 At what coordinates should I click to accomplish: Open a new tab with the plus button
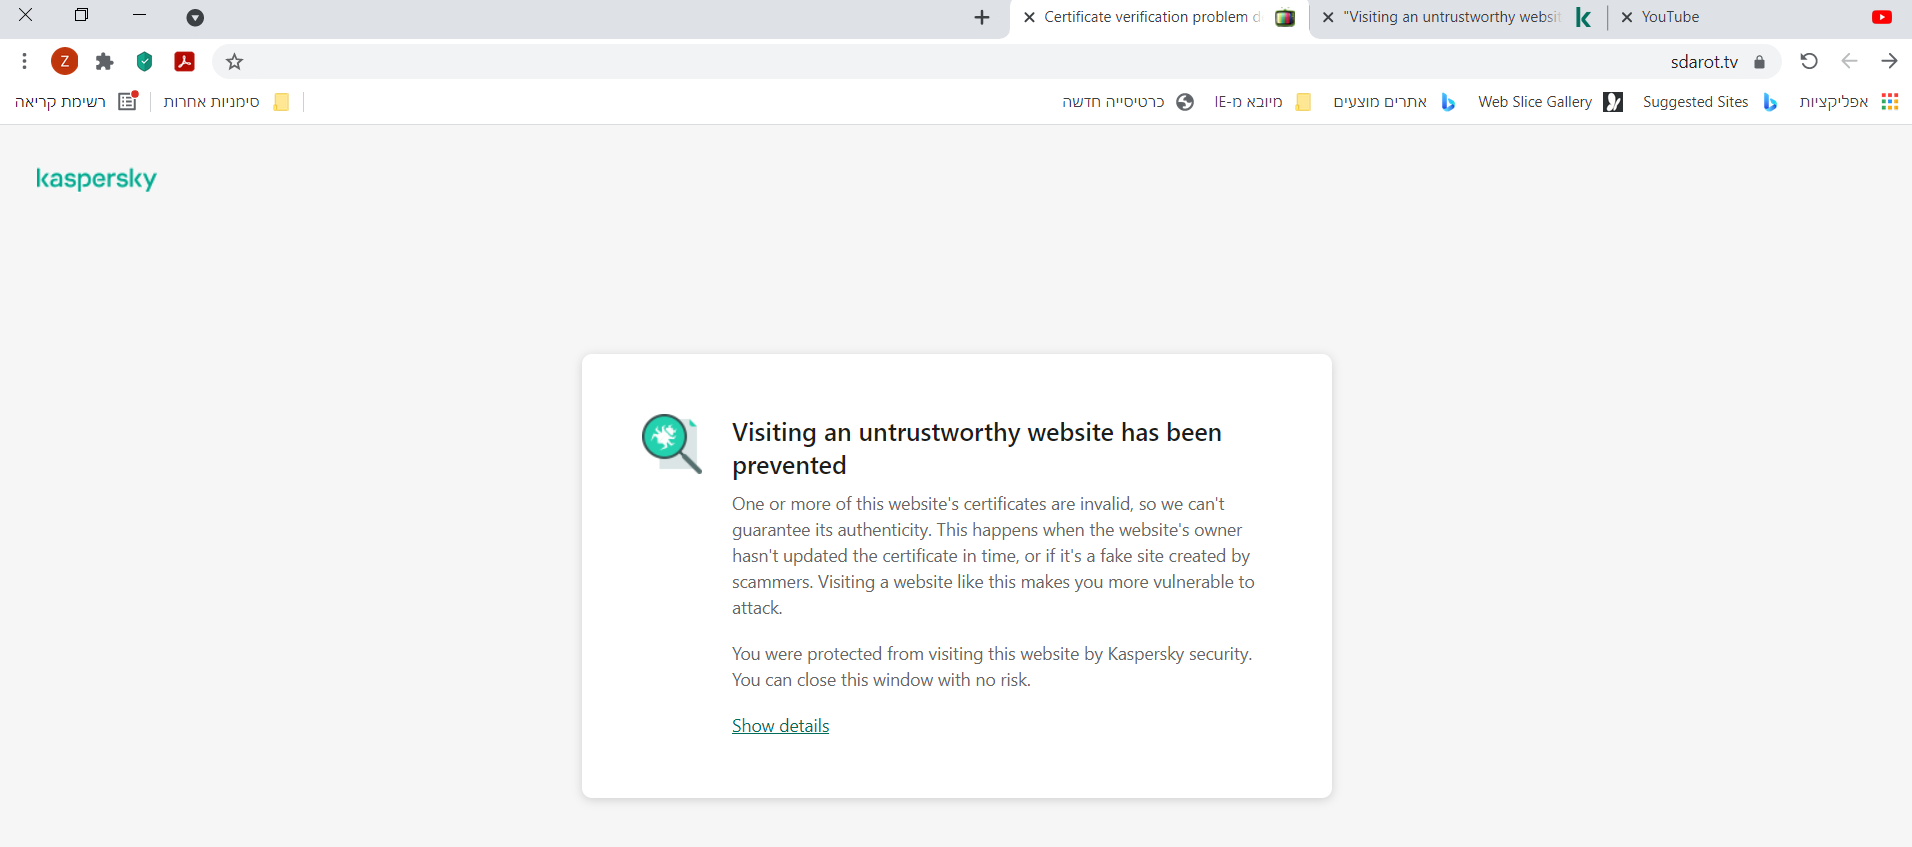982,17
